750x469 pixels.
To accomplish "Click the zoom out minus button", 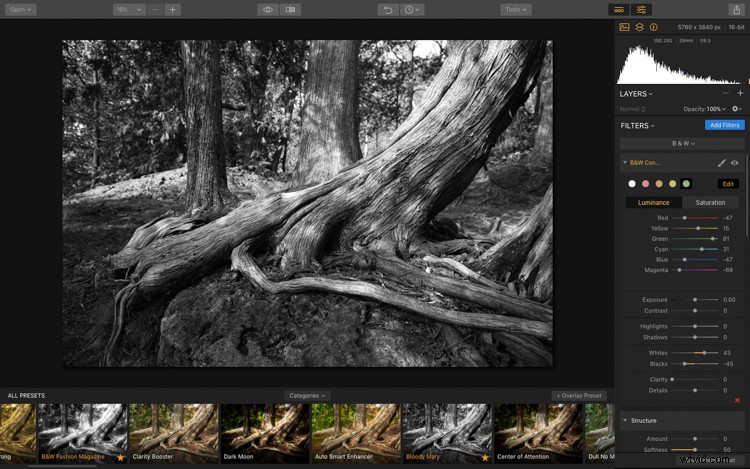I will pyautogui.click(x=155, y=10).
